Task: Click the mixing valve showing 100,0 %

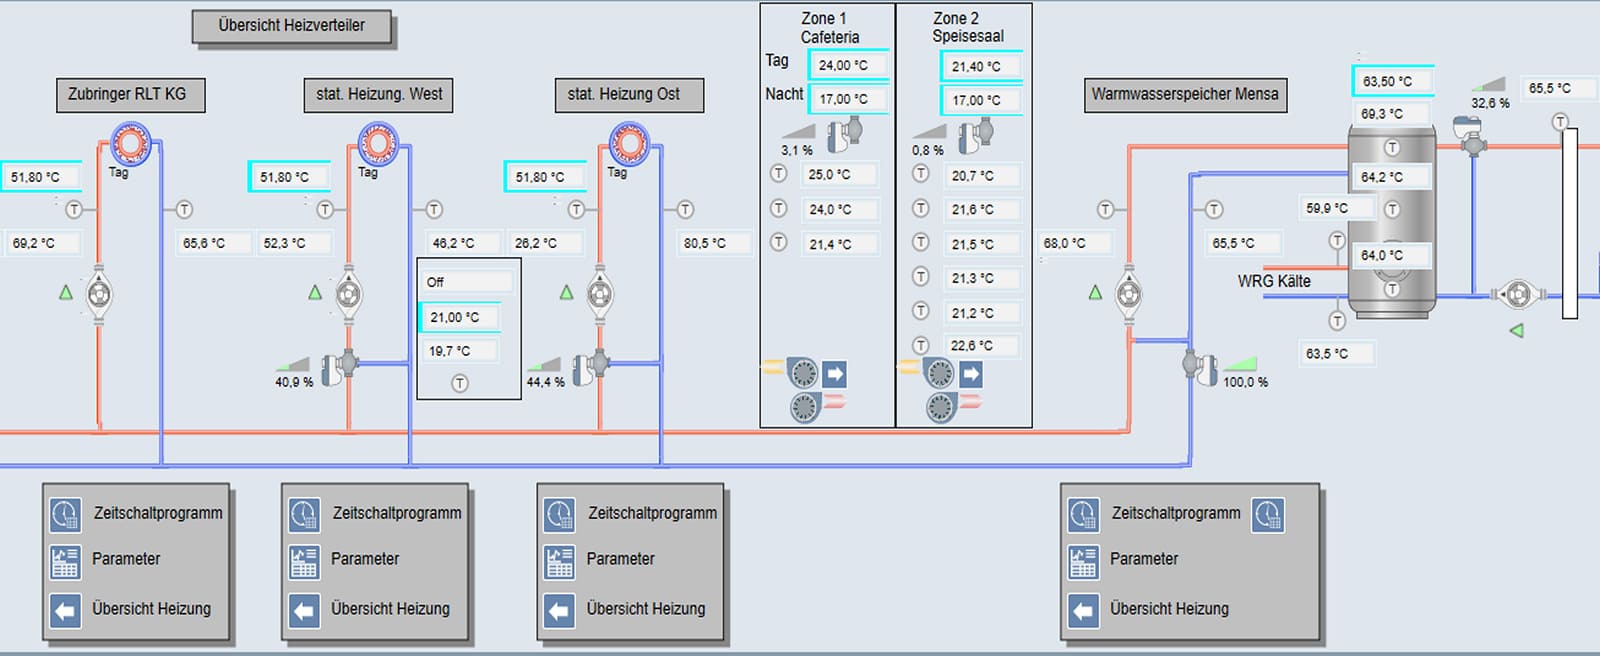Action: click(x=1195, y=365)
